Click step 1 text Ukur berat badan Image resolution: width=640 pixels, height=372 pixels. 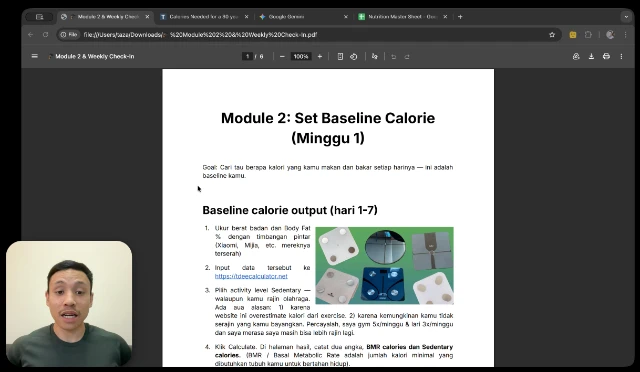coord(262,241)
